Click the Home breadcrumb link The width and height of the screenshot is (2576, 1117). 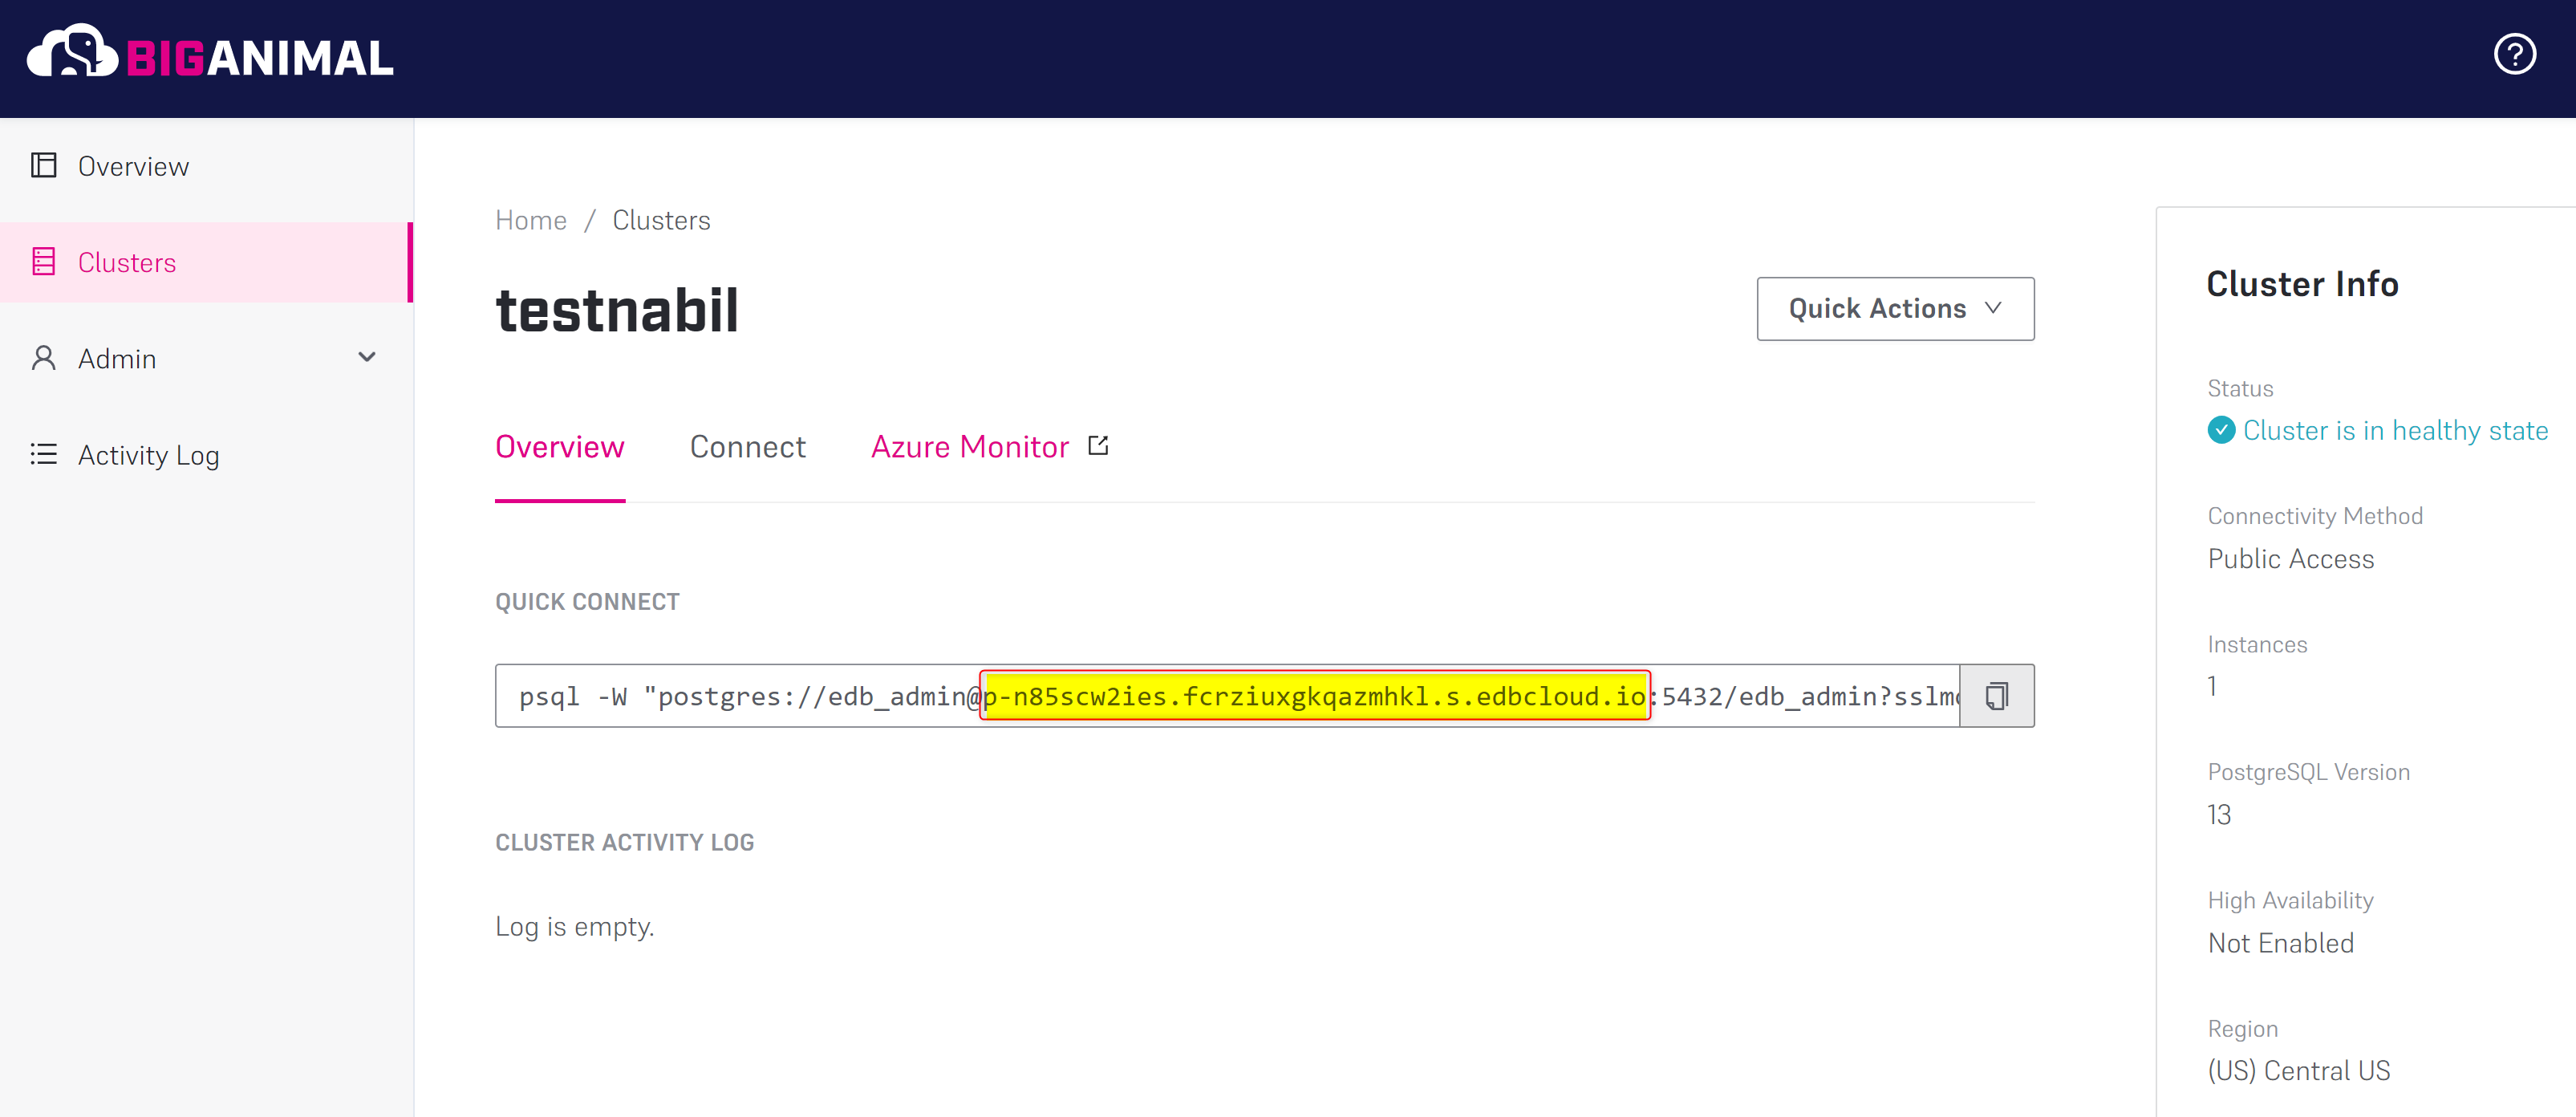pos(531,220)
